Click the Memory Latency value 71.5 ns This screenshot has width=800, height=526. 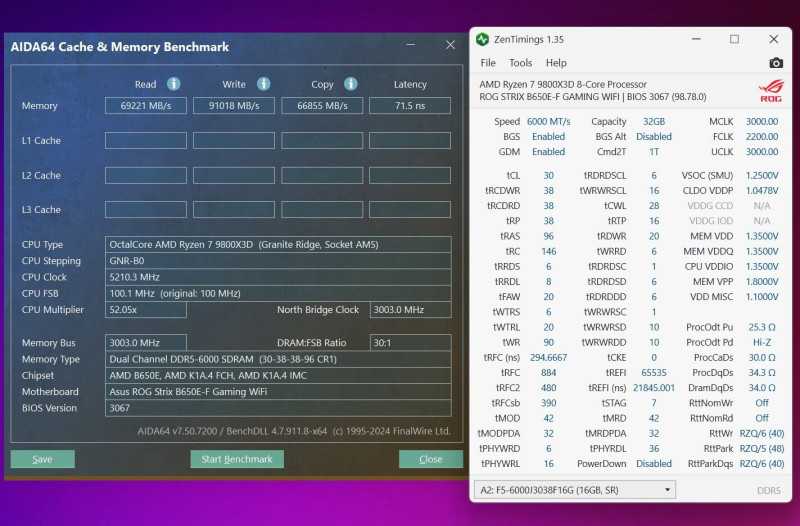410,106
